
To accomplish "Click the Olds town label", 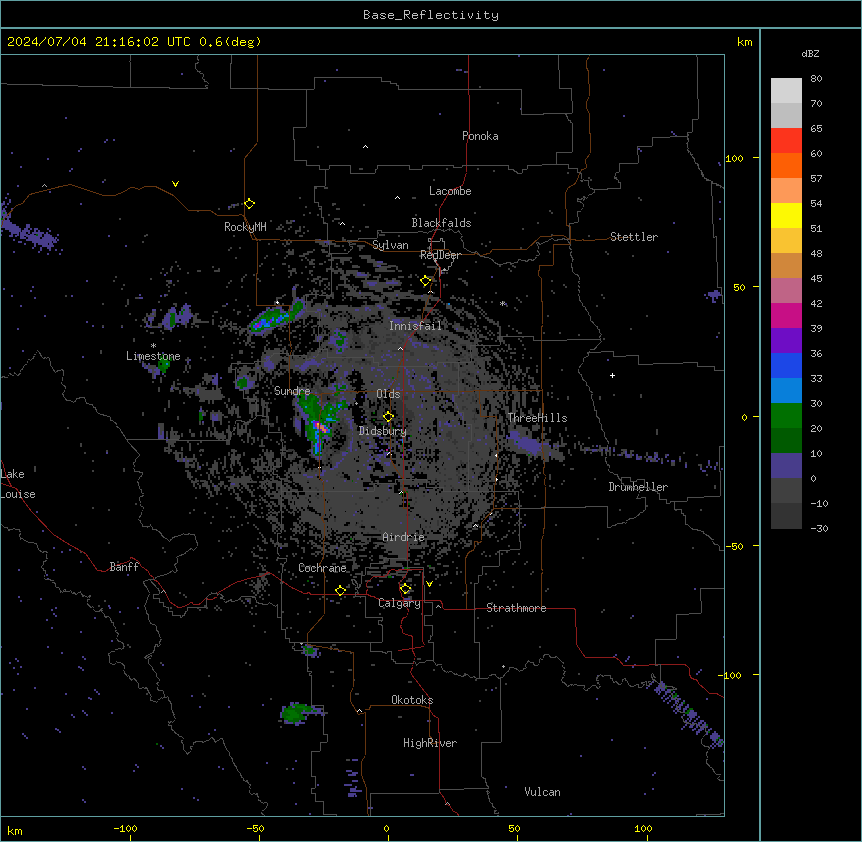I will (388, 394).
